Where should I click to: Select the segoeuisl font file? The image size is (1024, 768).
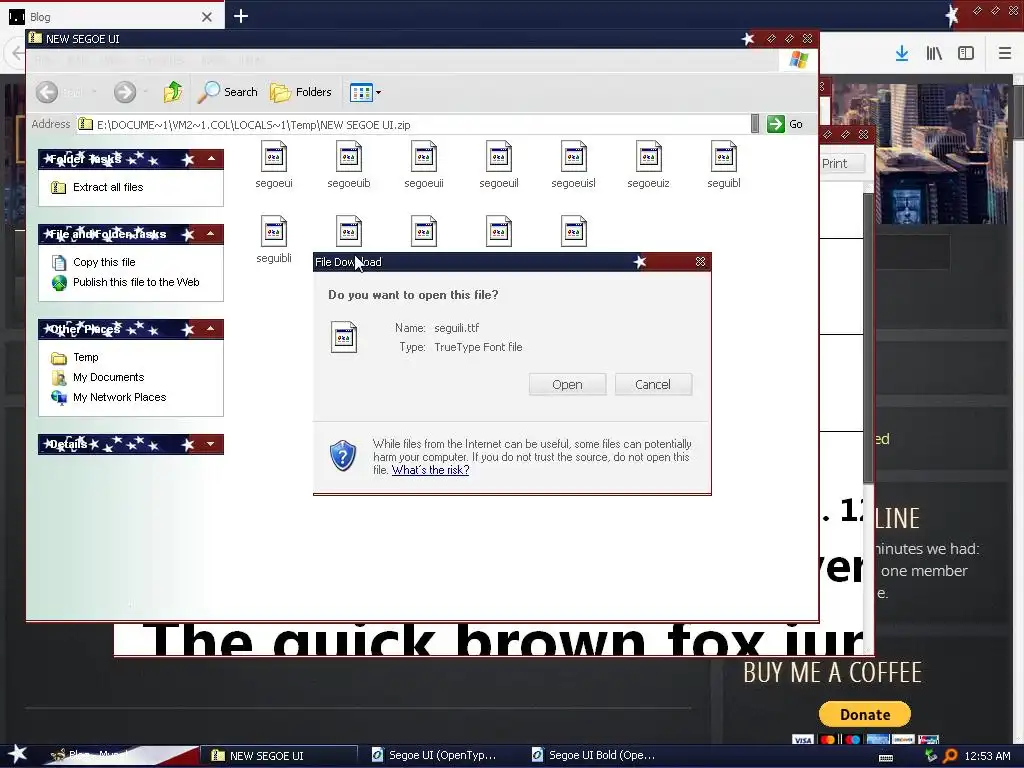(x=573, y=165)
